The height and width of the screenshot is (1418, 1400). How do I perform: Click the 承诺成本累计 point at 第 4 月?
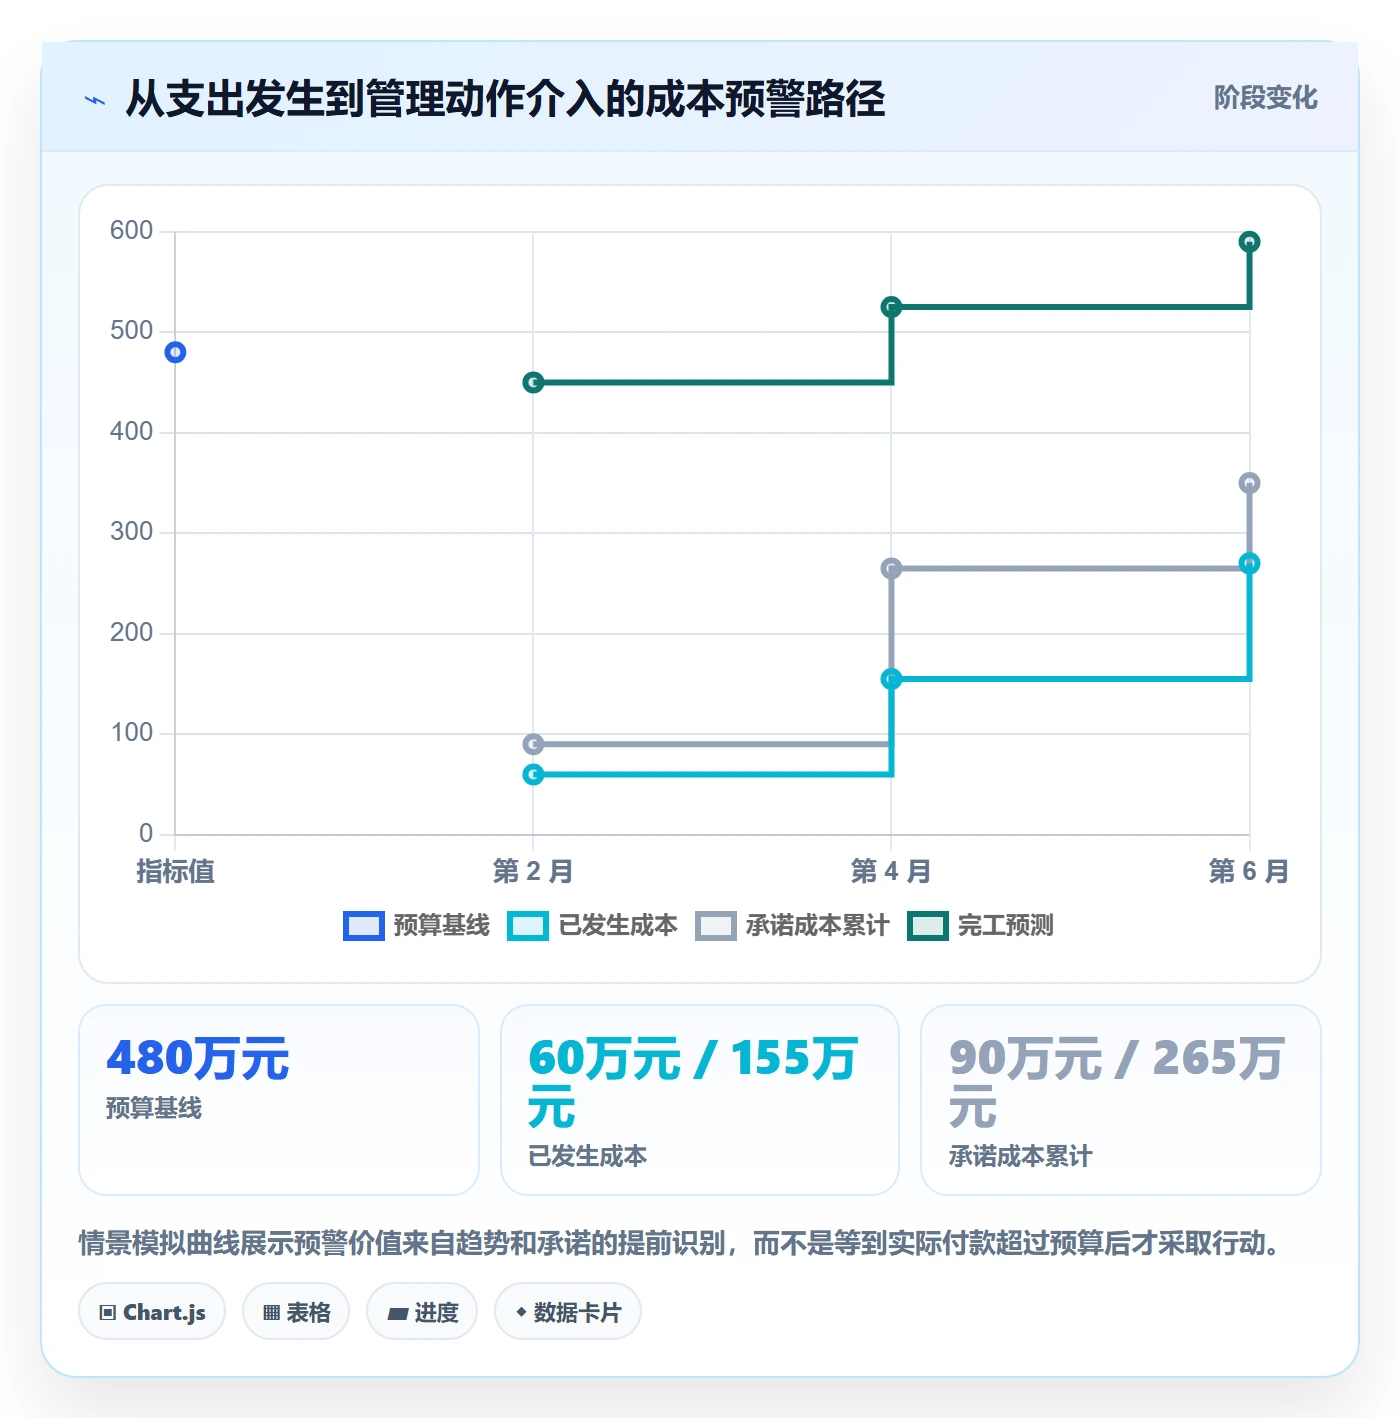pyautogui.click(x=891, y=568)
